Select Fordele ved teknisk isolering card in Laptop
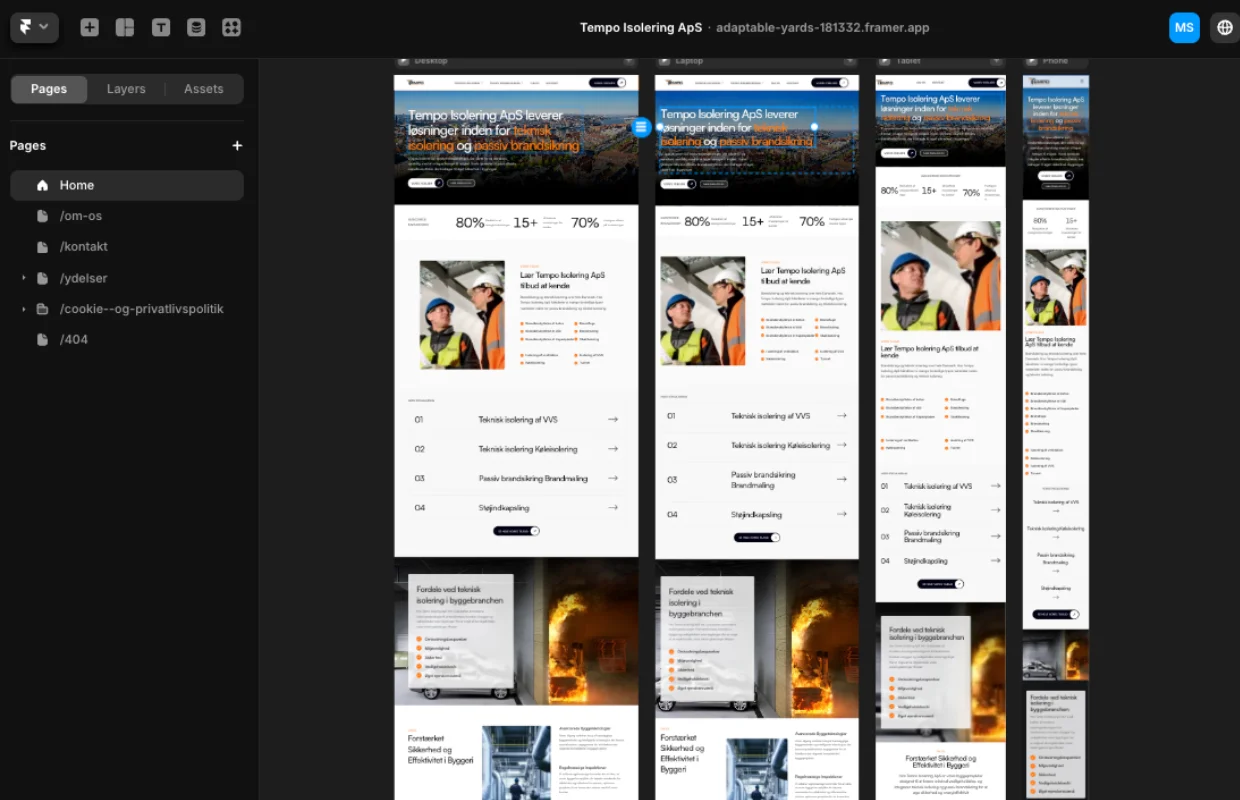Viewport: 1240px width, 800px height. point(706,637)
